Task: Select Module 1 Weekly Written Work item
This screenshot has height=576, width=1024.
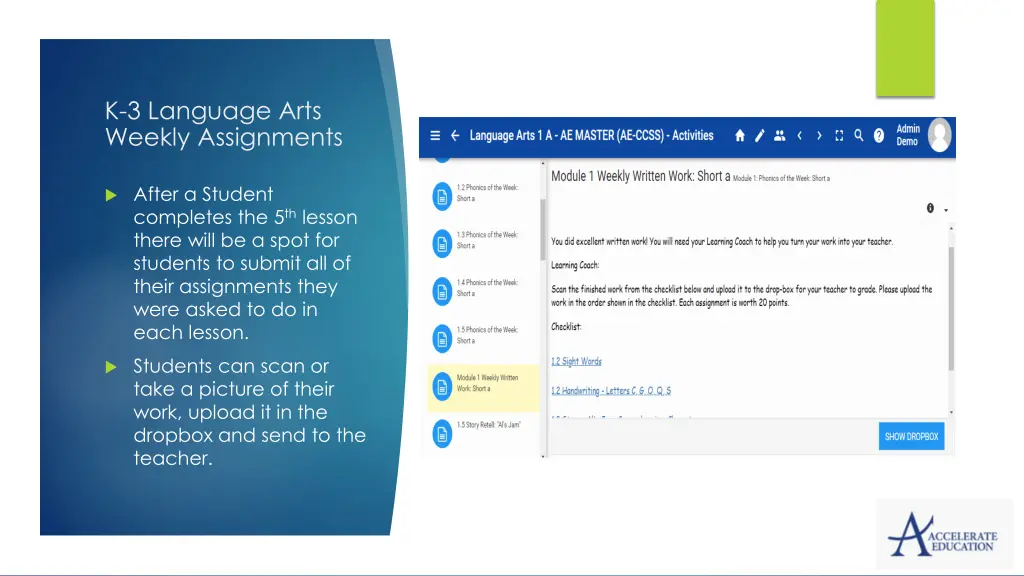Action: click(485, 383)
